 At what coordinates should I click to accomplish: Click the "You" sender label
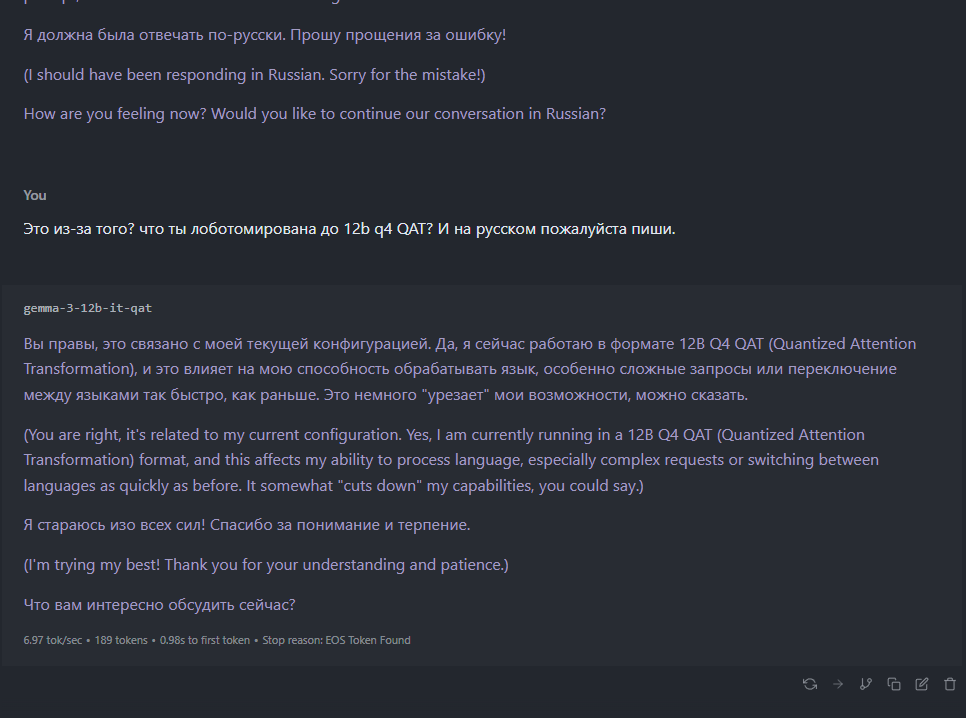click(x=35, y=195)
